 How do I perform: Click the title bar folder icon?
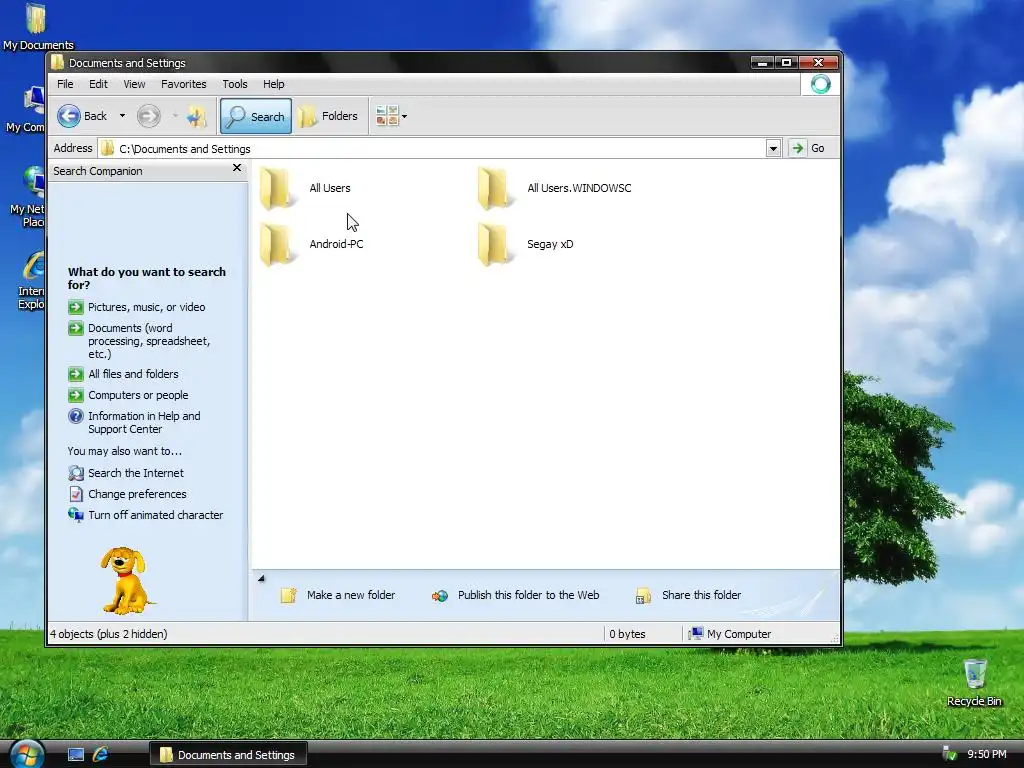57,63
